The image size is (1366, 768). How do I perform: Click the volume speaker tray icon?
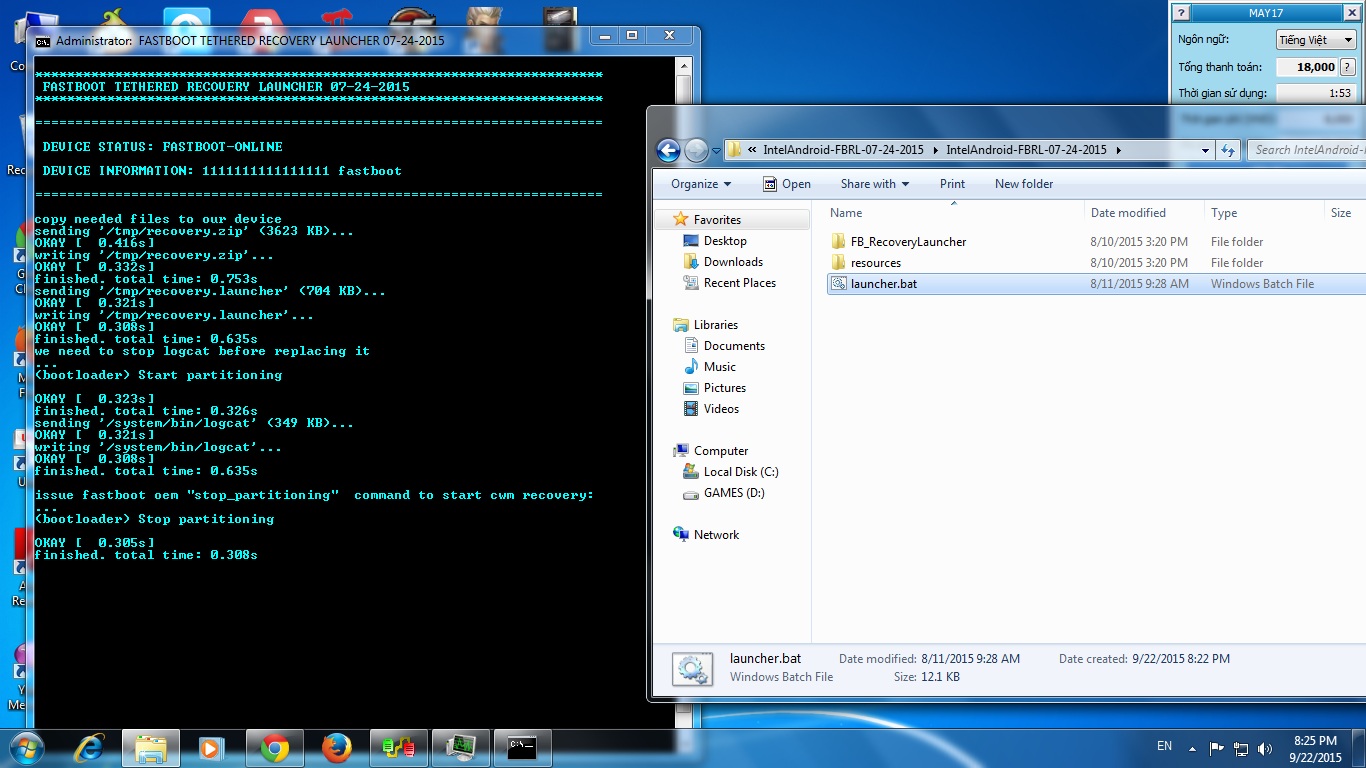pos(1265,748)
